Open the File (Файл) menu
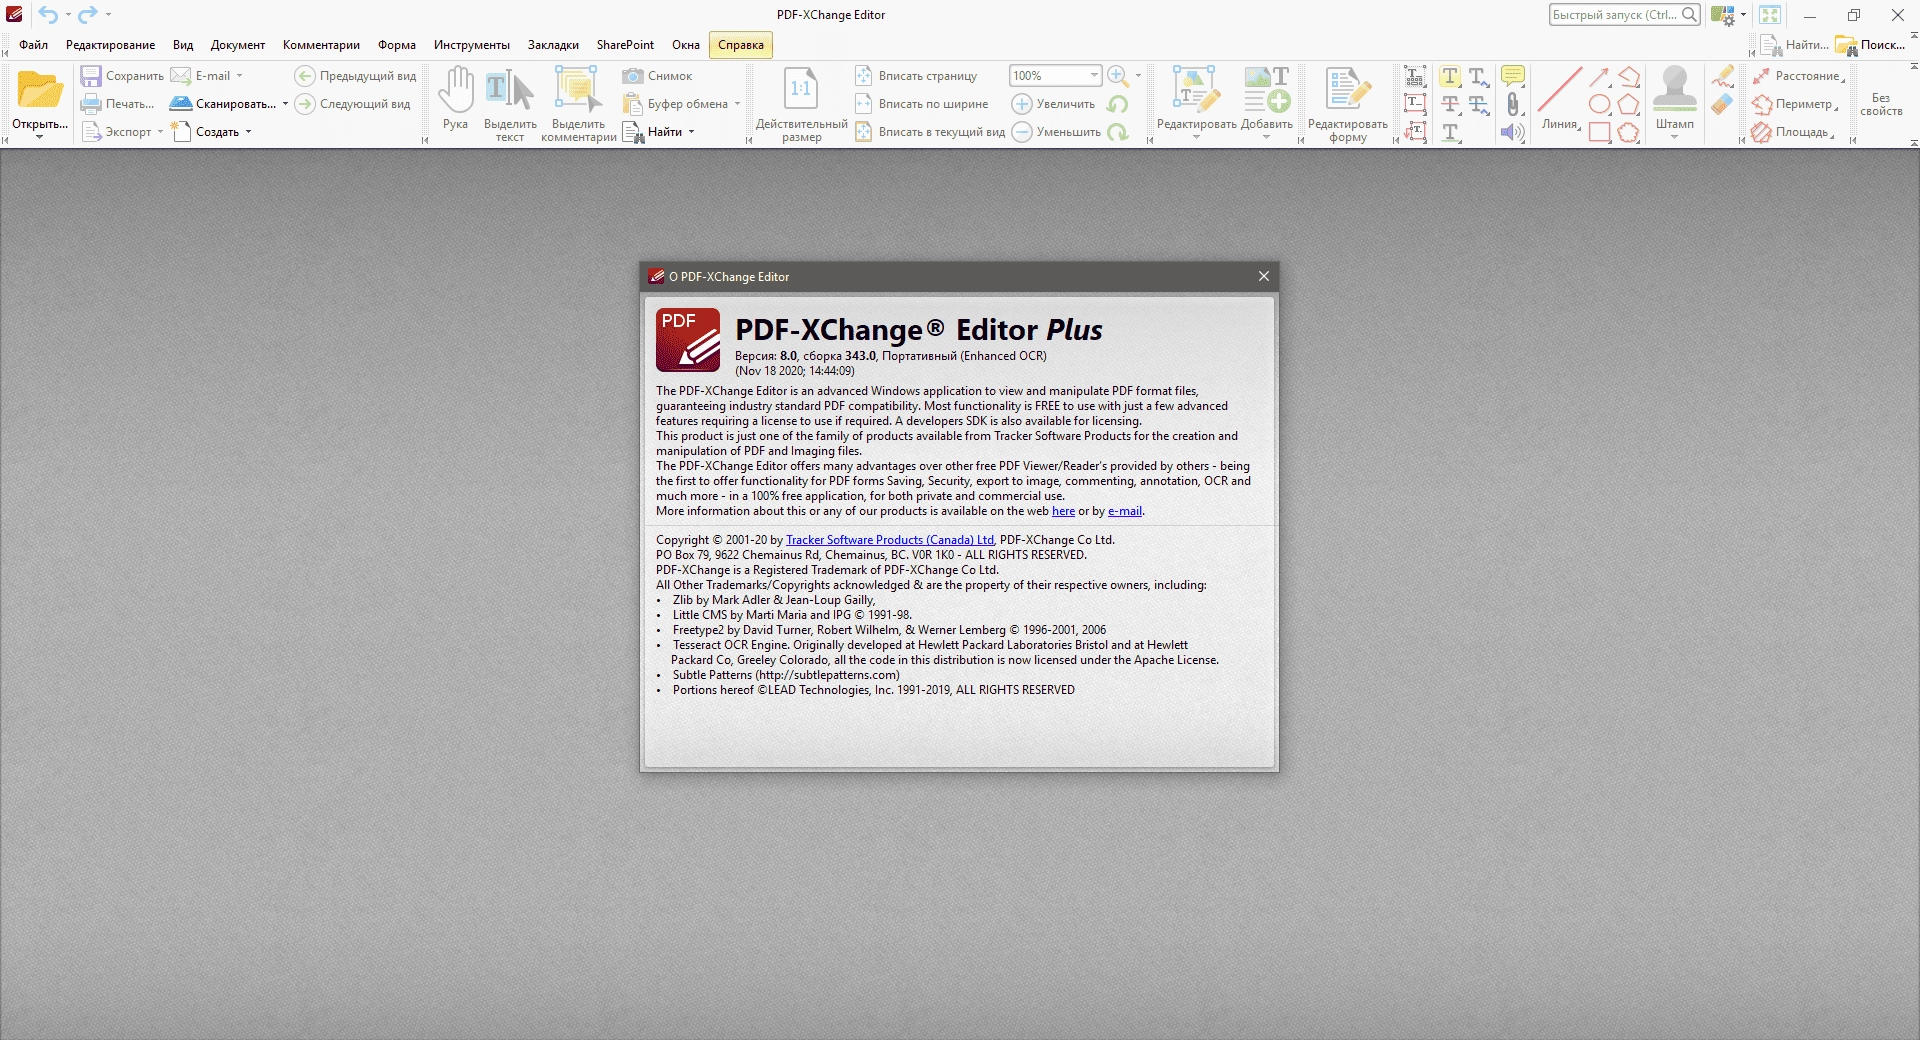1920x1040 pixels. tap(33, 45)
